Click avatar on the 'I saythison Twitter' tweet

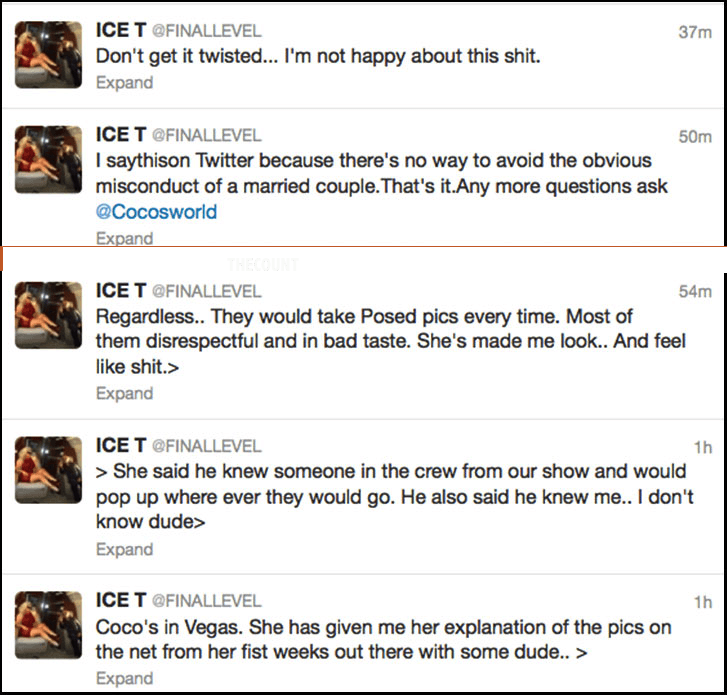49,159
